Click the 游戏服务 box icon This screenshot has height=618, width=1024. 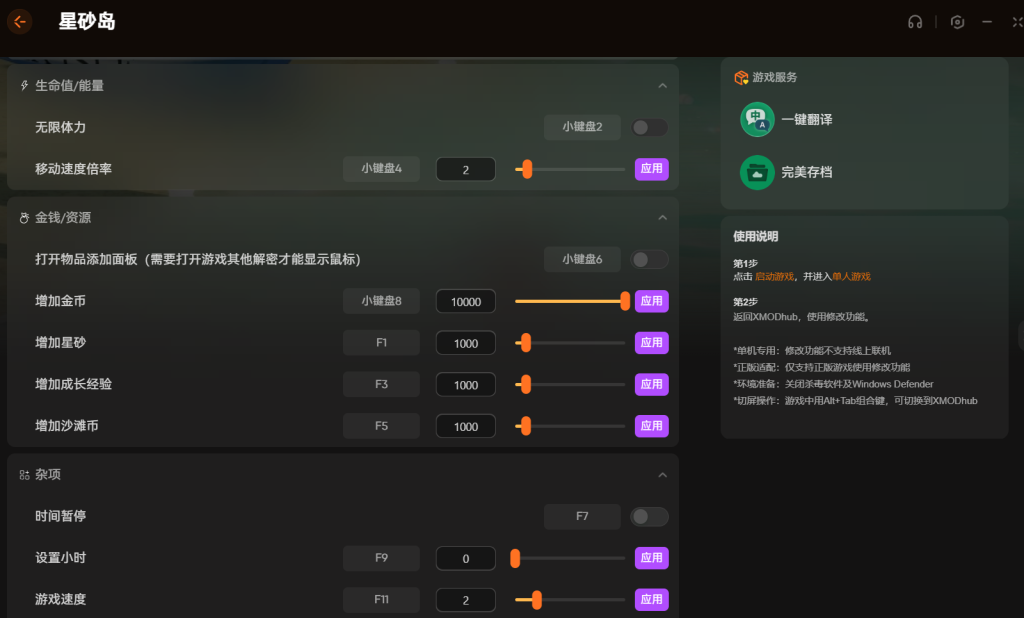[x=741, y=78]
